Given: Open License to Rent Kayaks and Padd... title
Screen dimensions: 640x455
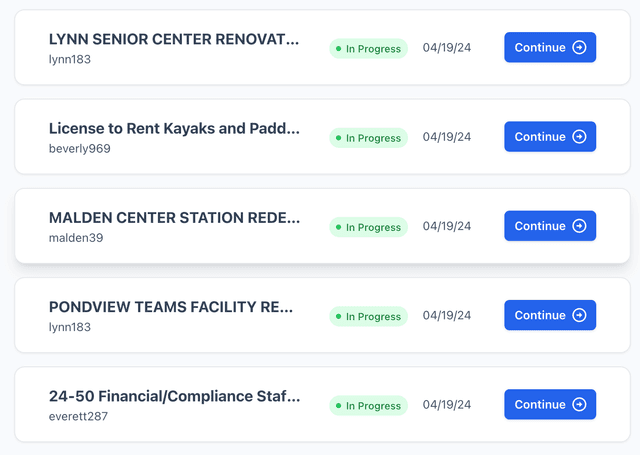Looking at the screenshot, I should click(x=174, y=128).
